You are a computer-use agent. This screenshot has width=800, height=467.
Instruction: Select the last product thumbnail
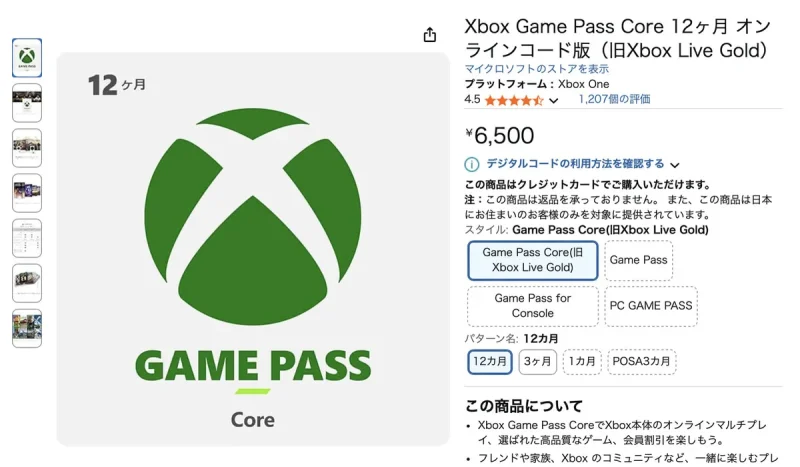[27, 328]
